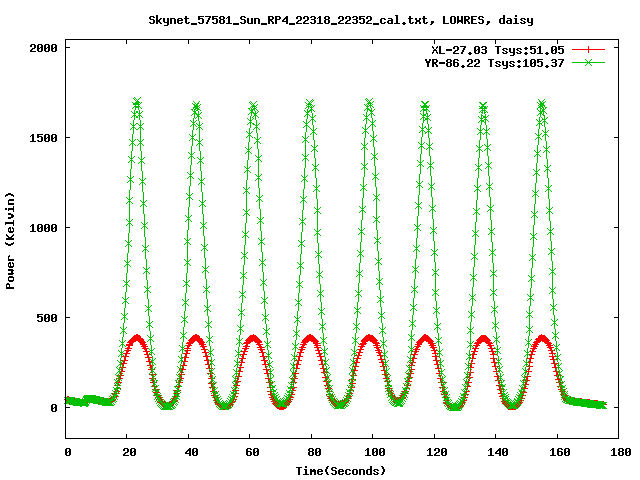640x480 pixels.
Task: Click the Time(Seconds) x-axis label
Action: point(341,470)
